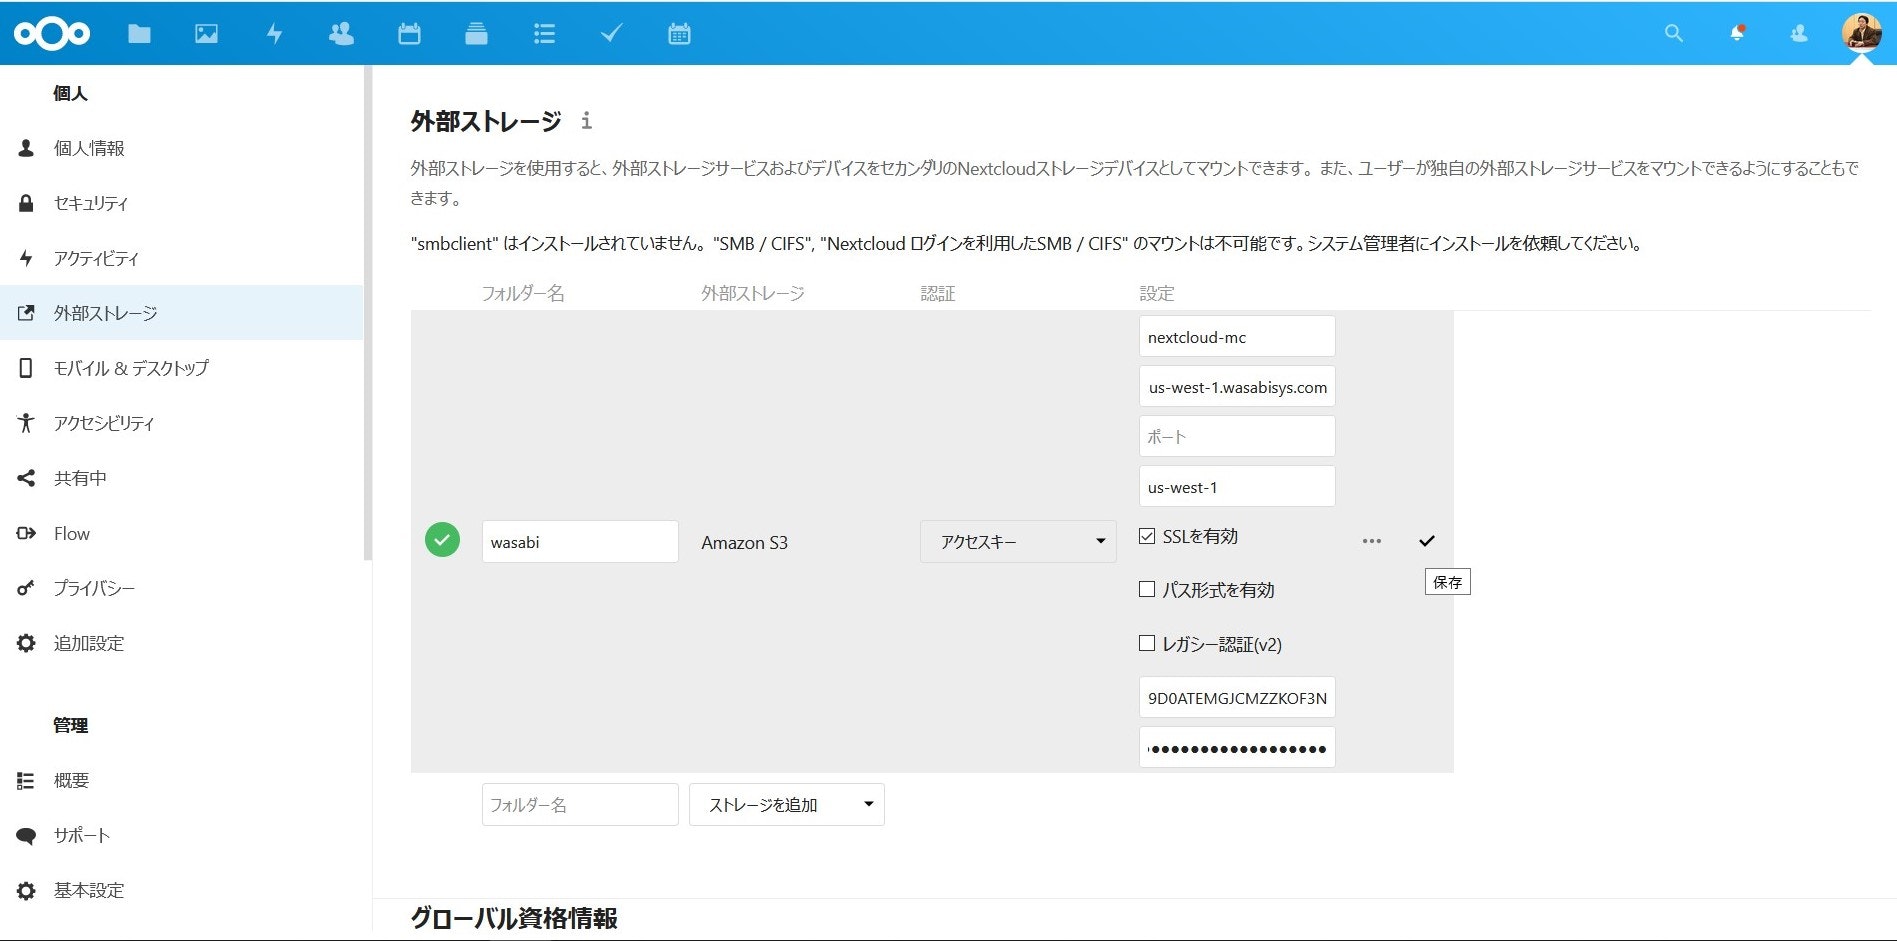
Task: Open the contacts menu icon in top right
Action: 1798,34
